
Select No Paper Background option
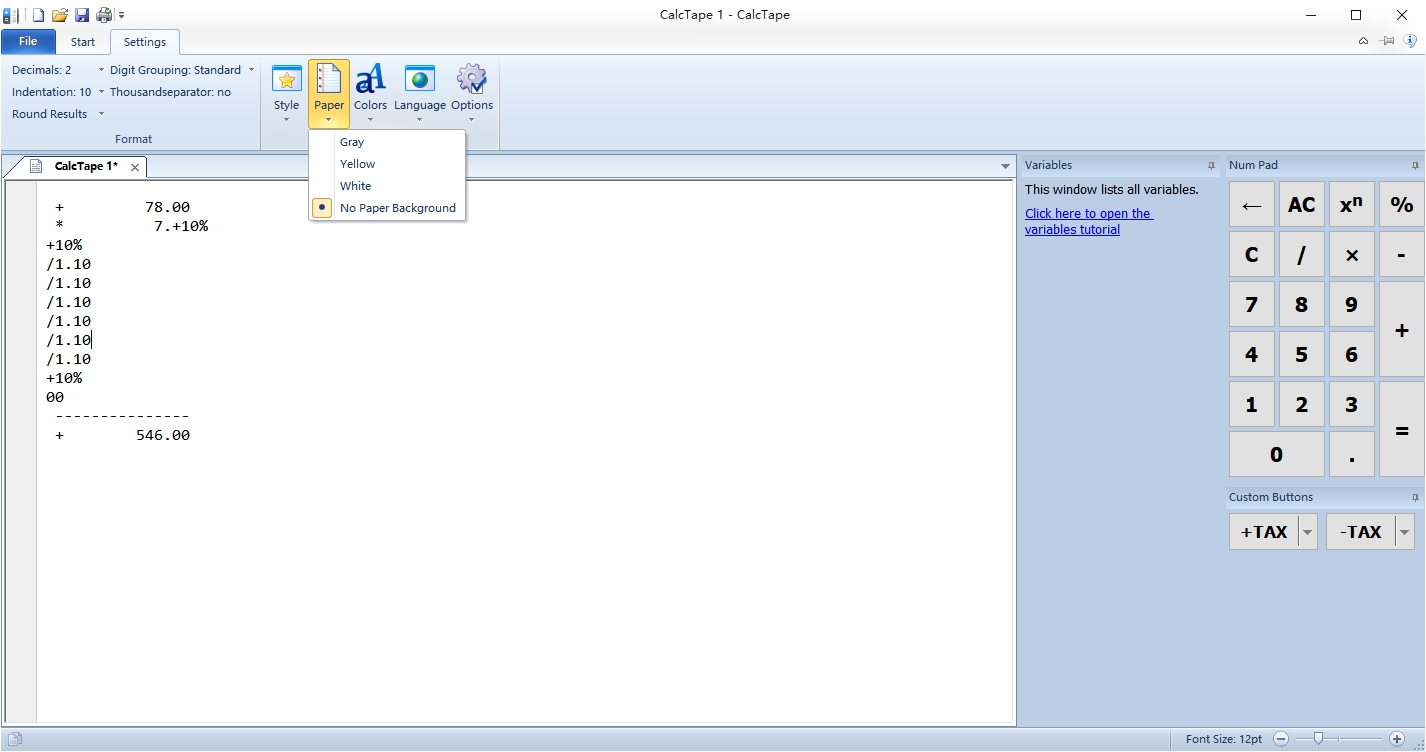click(397, 208)
